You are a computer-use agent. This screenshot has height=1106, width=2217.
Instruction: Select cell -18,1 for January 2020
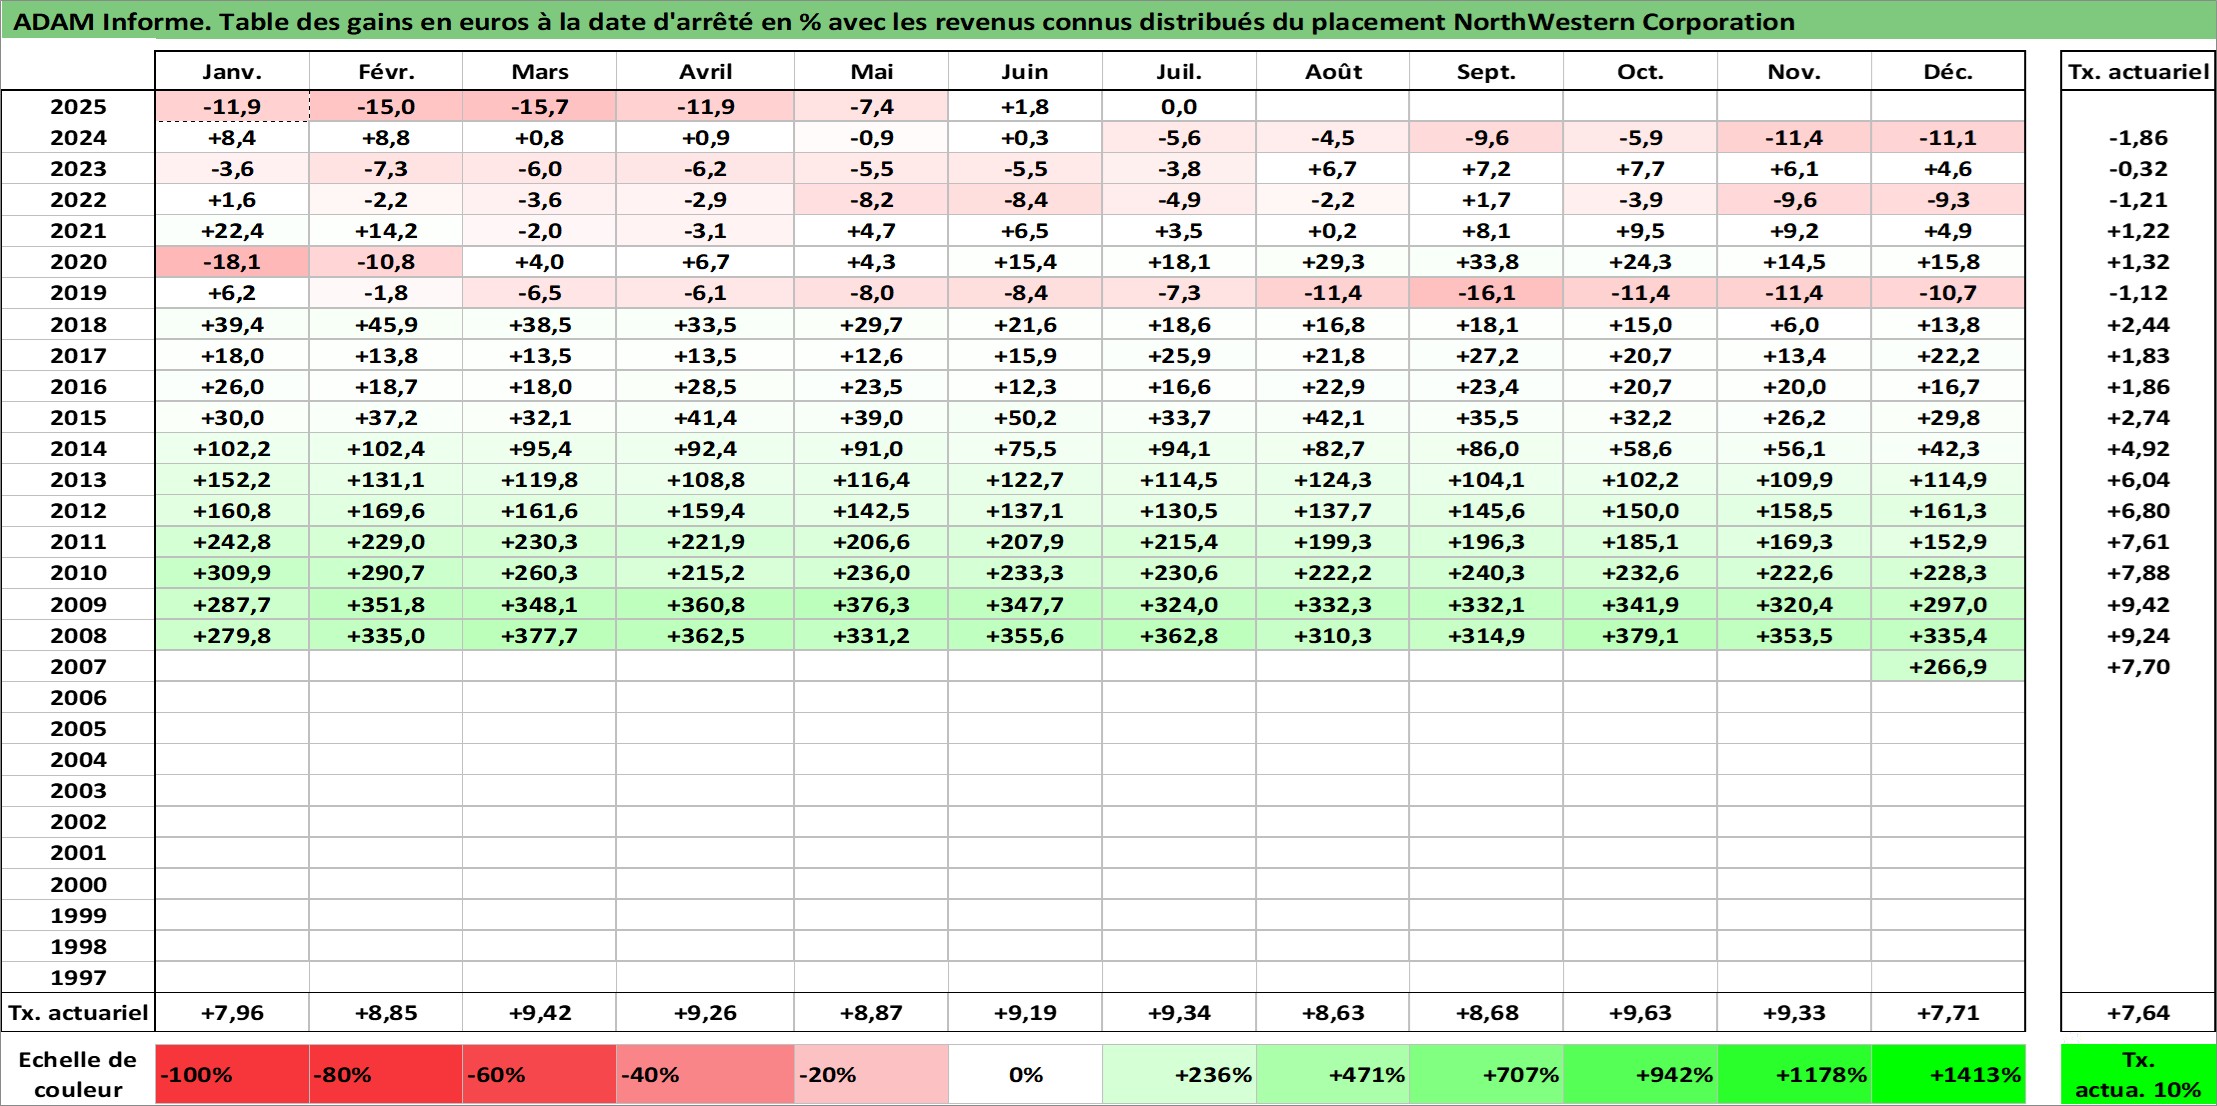232,262
